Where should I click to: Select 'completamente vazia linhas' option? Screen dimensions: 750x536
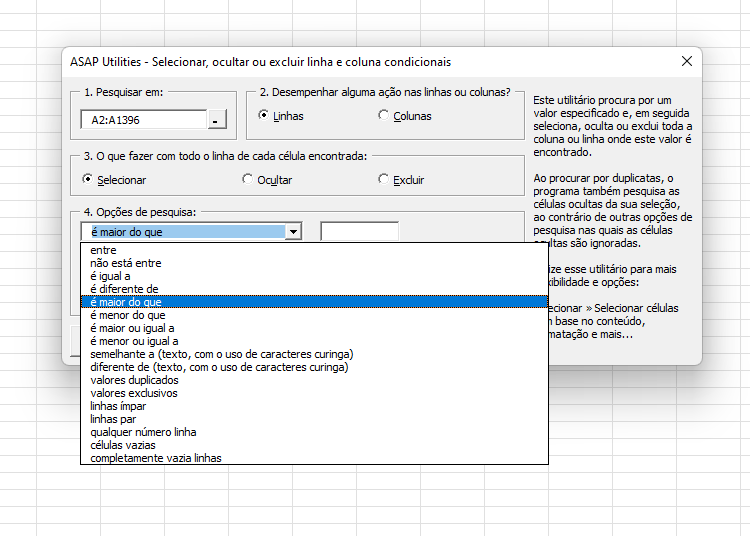click(x=314, y=458)
